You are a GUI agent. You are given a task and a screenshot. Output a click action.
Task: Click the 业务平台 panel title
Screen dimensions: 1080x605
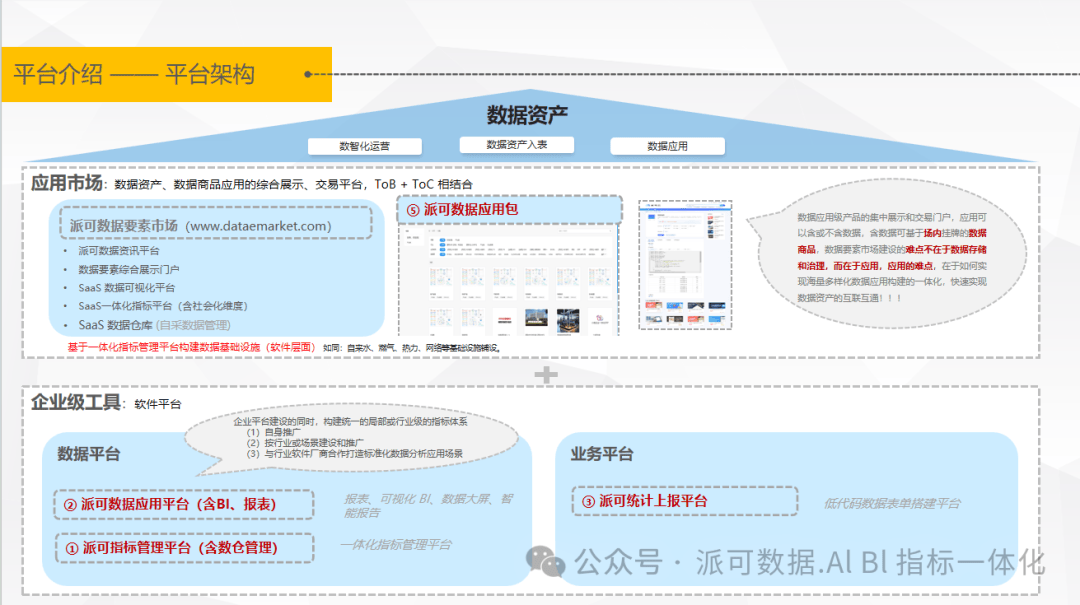pyautogui.click(x=602, y=454)
